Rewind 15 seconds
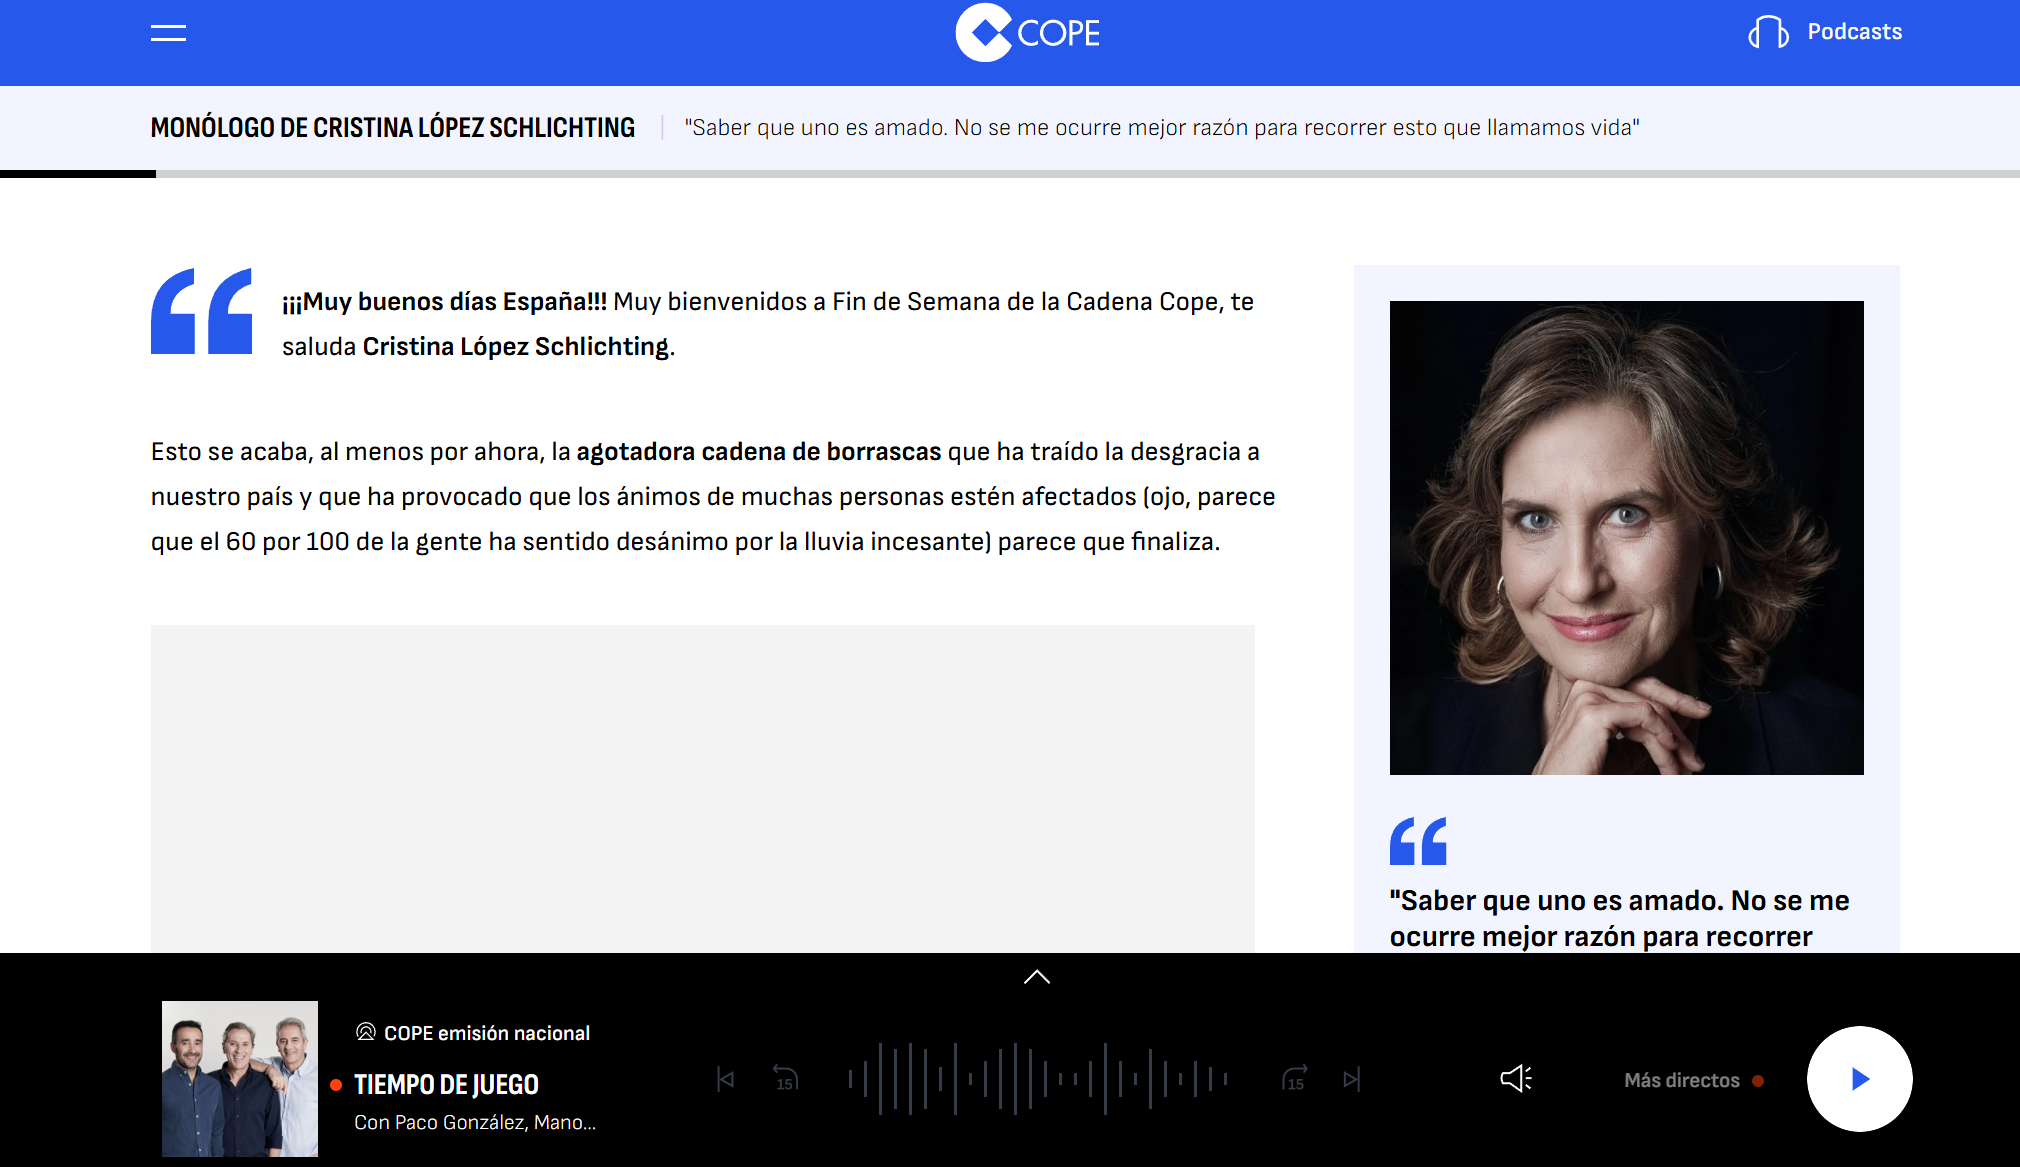 coord(786,1079)
